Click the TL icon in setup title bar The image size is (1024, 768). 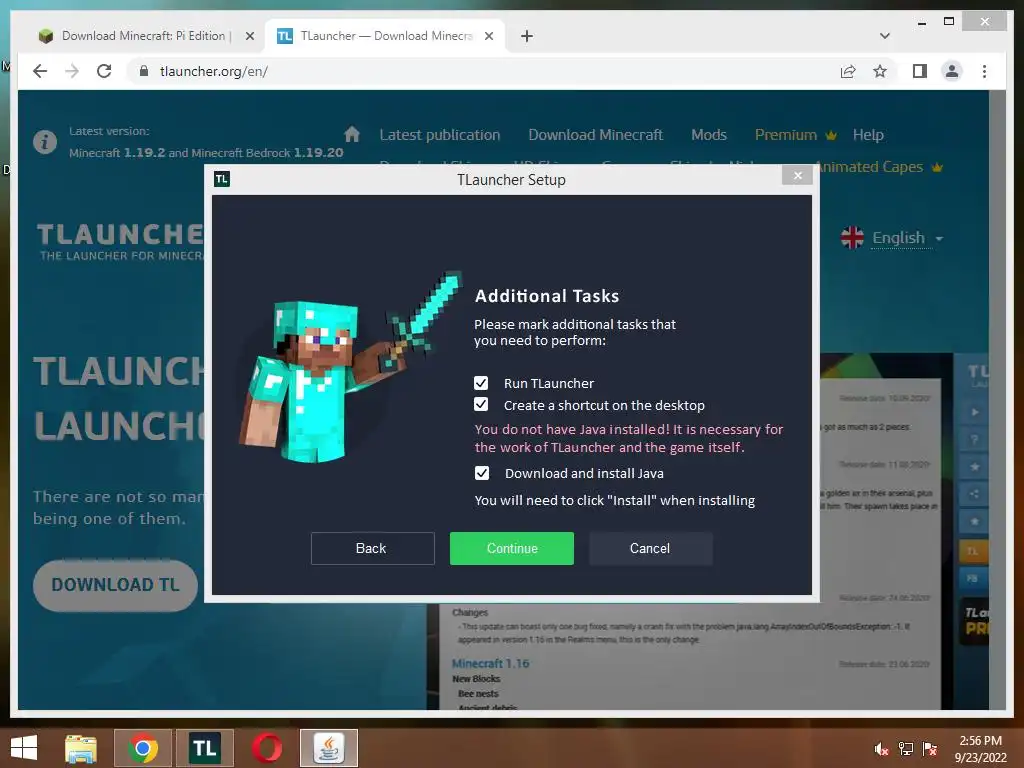222,179
